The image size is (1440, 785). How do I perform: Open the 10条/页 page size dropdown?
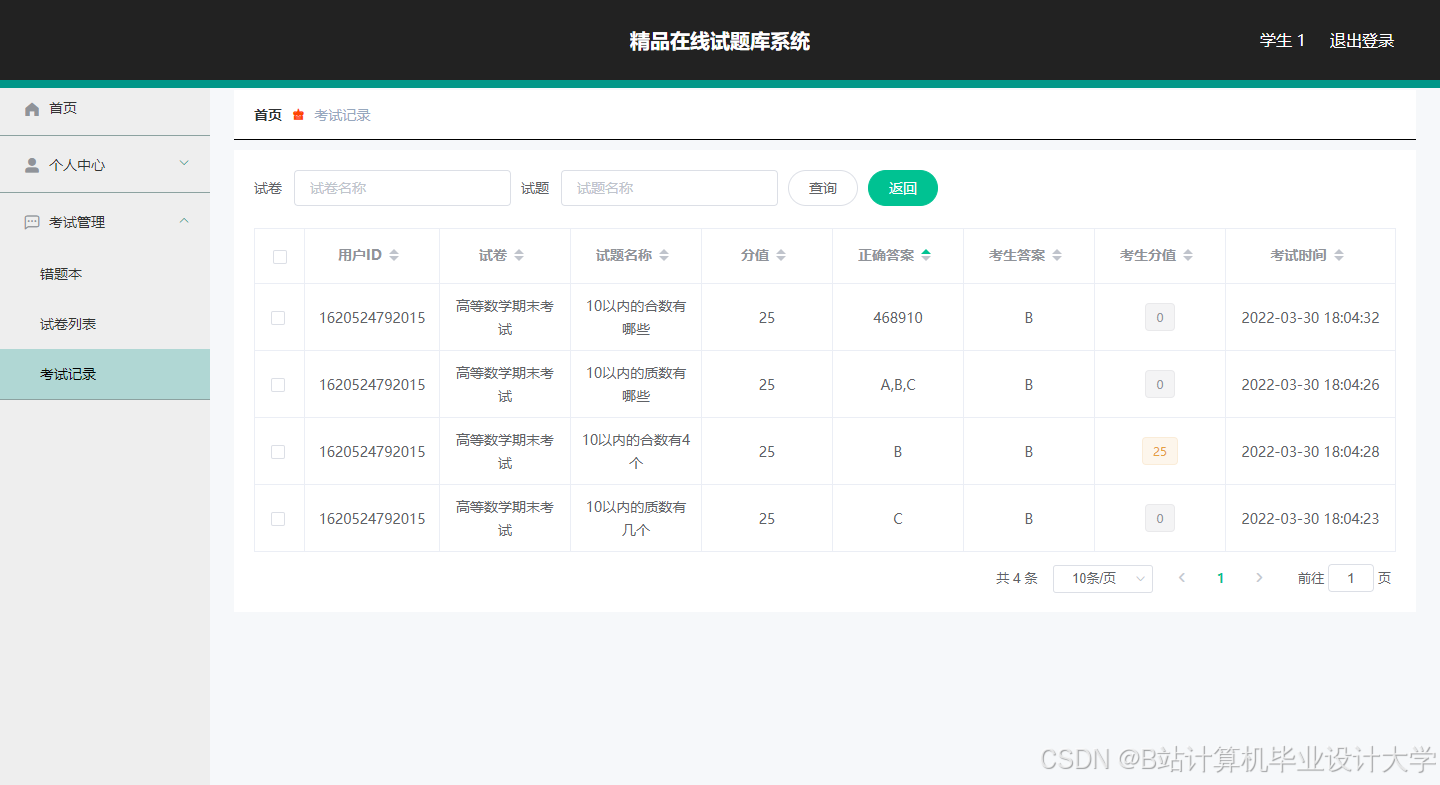pyautogui.click(x=1103, y=579)
